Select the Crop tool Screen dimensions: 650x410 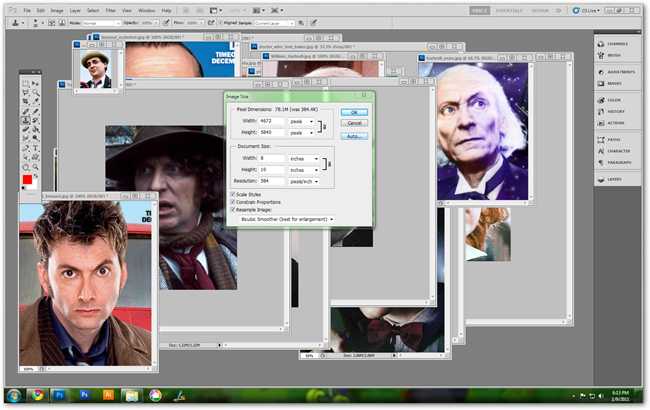click(x=26, y=102)
